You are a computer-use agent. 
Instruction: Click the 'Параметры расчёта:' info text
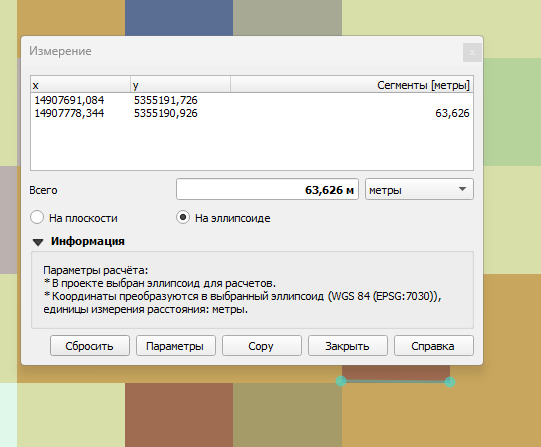point(96,270)
